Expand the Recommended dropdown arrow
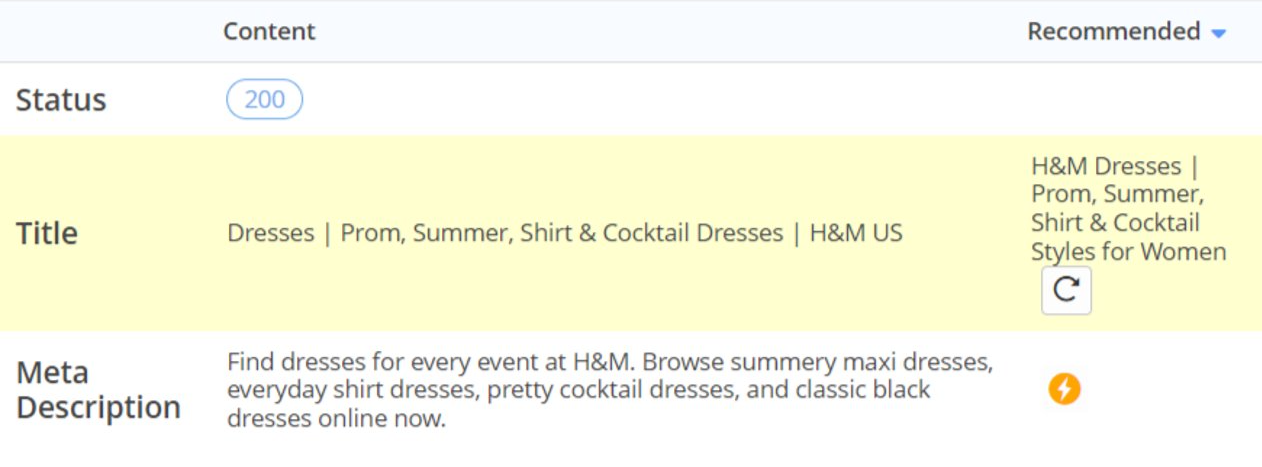1262x467 pixels. [1218, 34]
